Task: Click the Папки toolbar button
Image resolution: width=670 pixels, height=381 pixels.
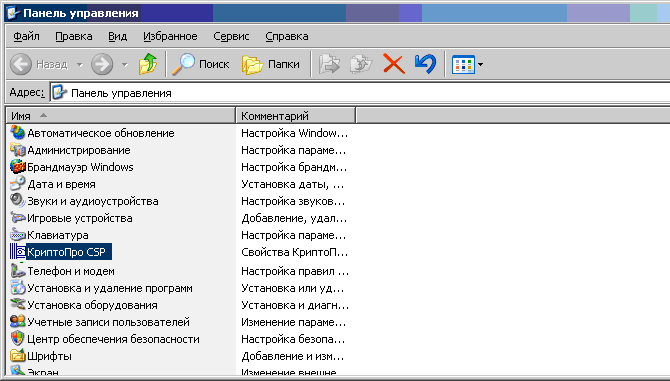Action: pos(270,64)
